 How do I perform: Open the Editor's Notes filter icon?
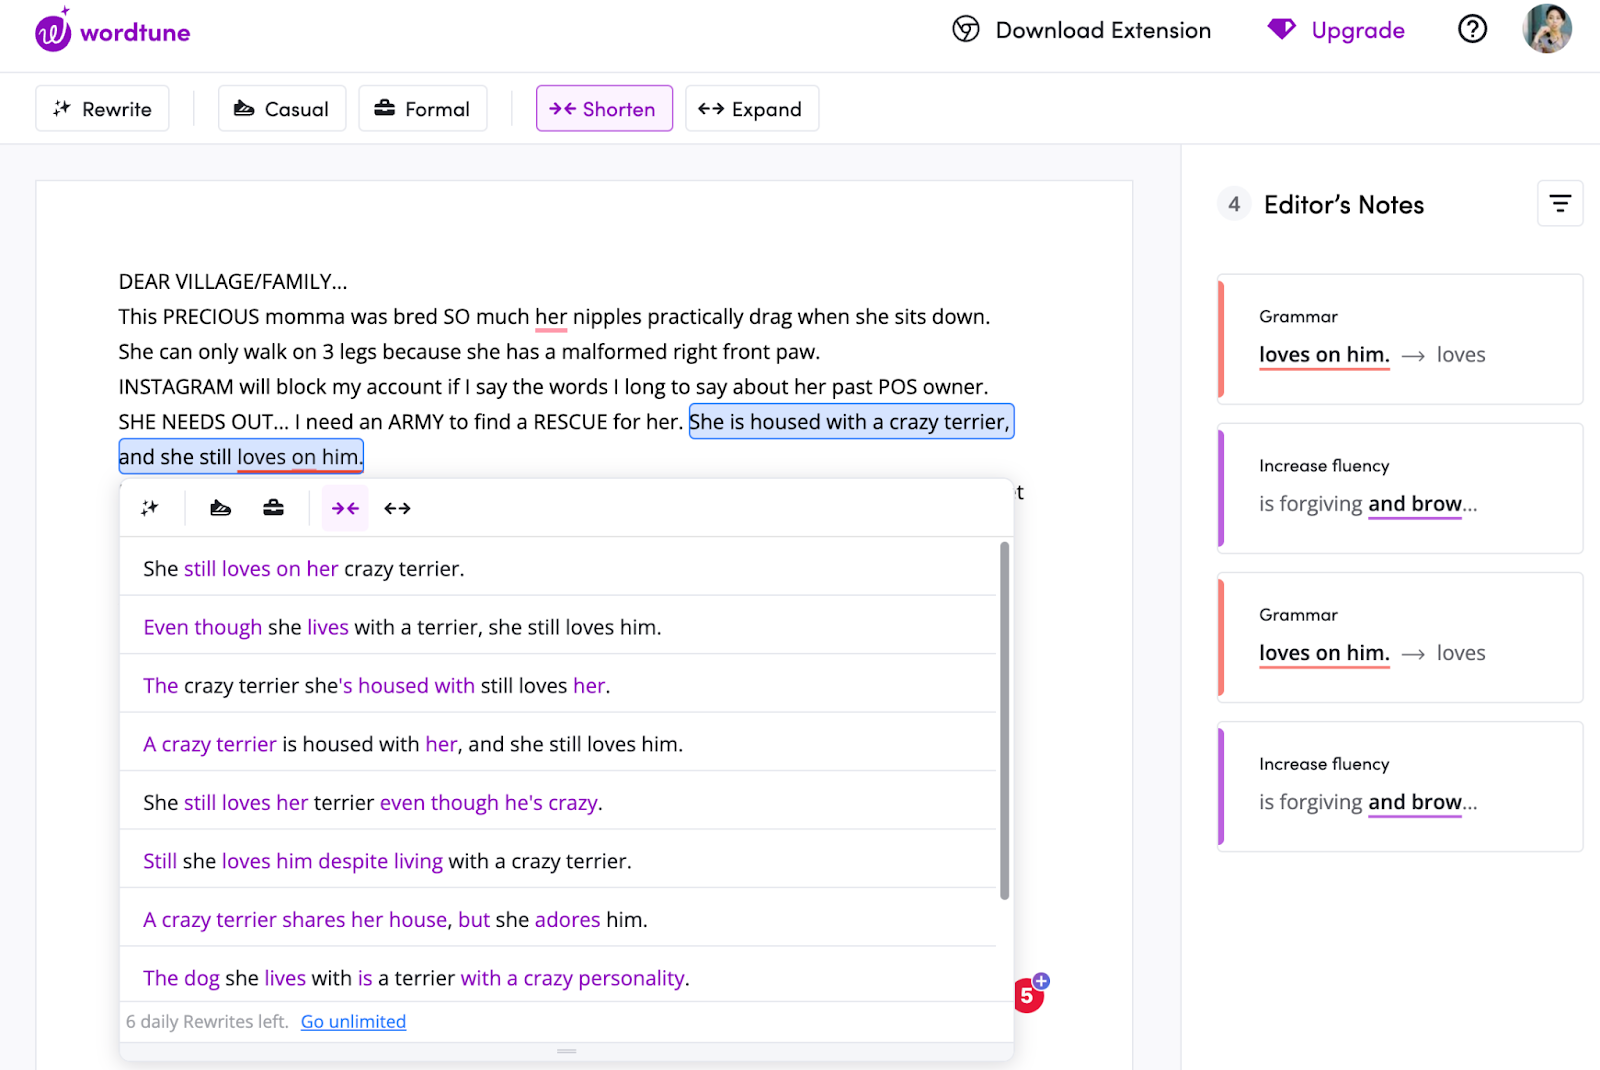coord(1560,204)
